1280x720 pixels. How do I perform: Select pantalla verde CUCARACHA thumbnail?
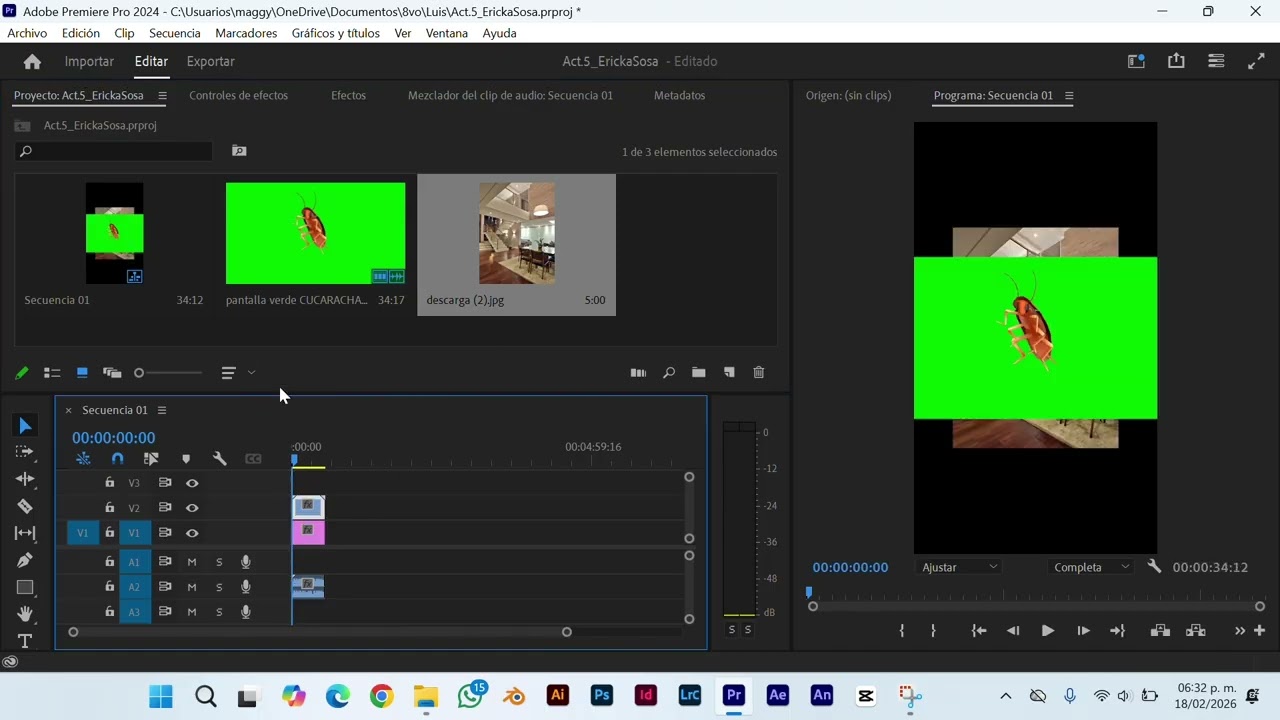click(x=315, y=233)
